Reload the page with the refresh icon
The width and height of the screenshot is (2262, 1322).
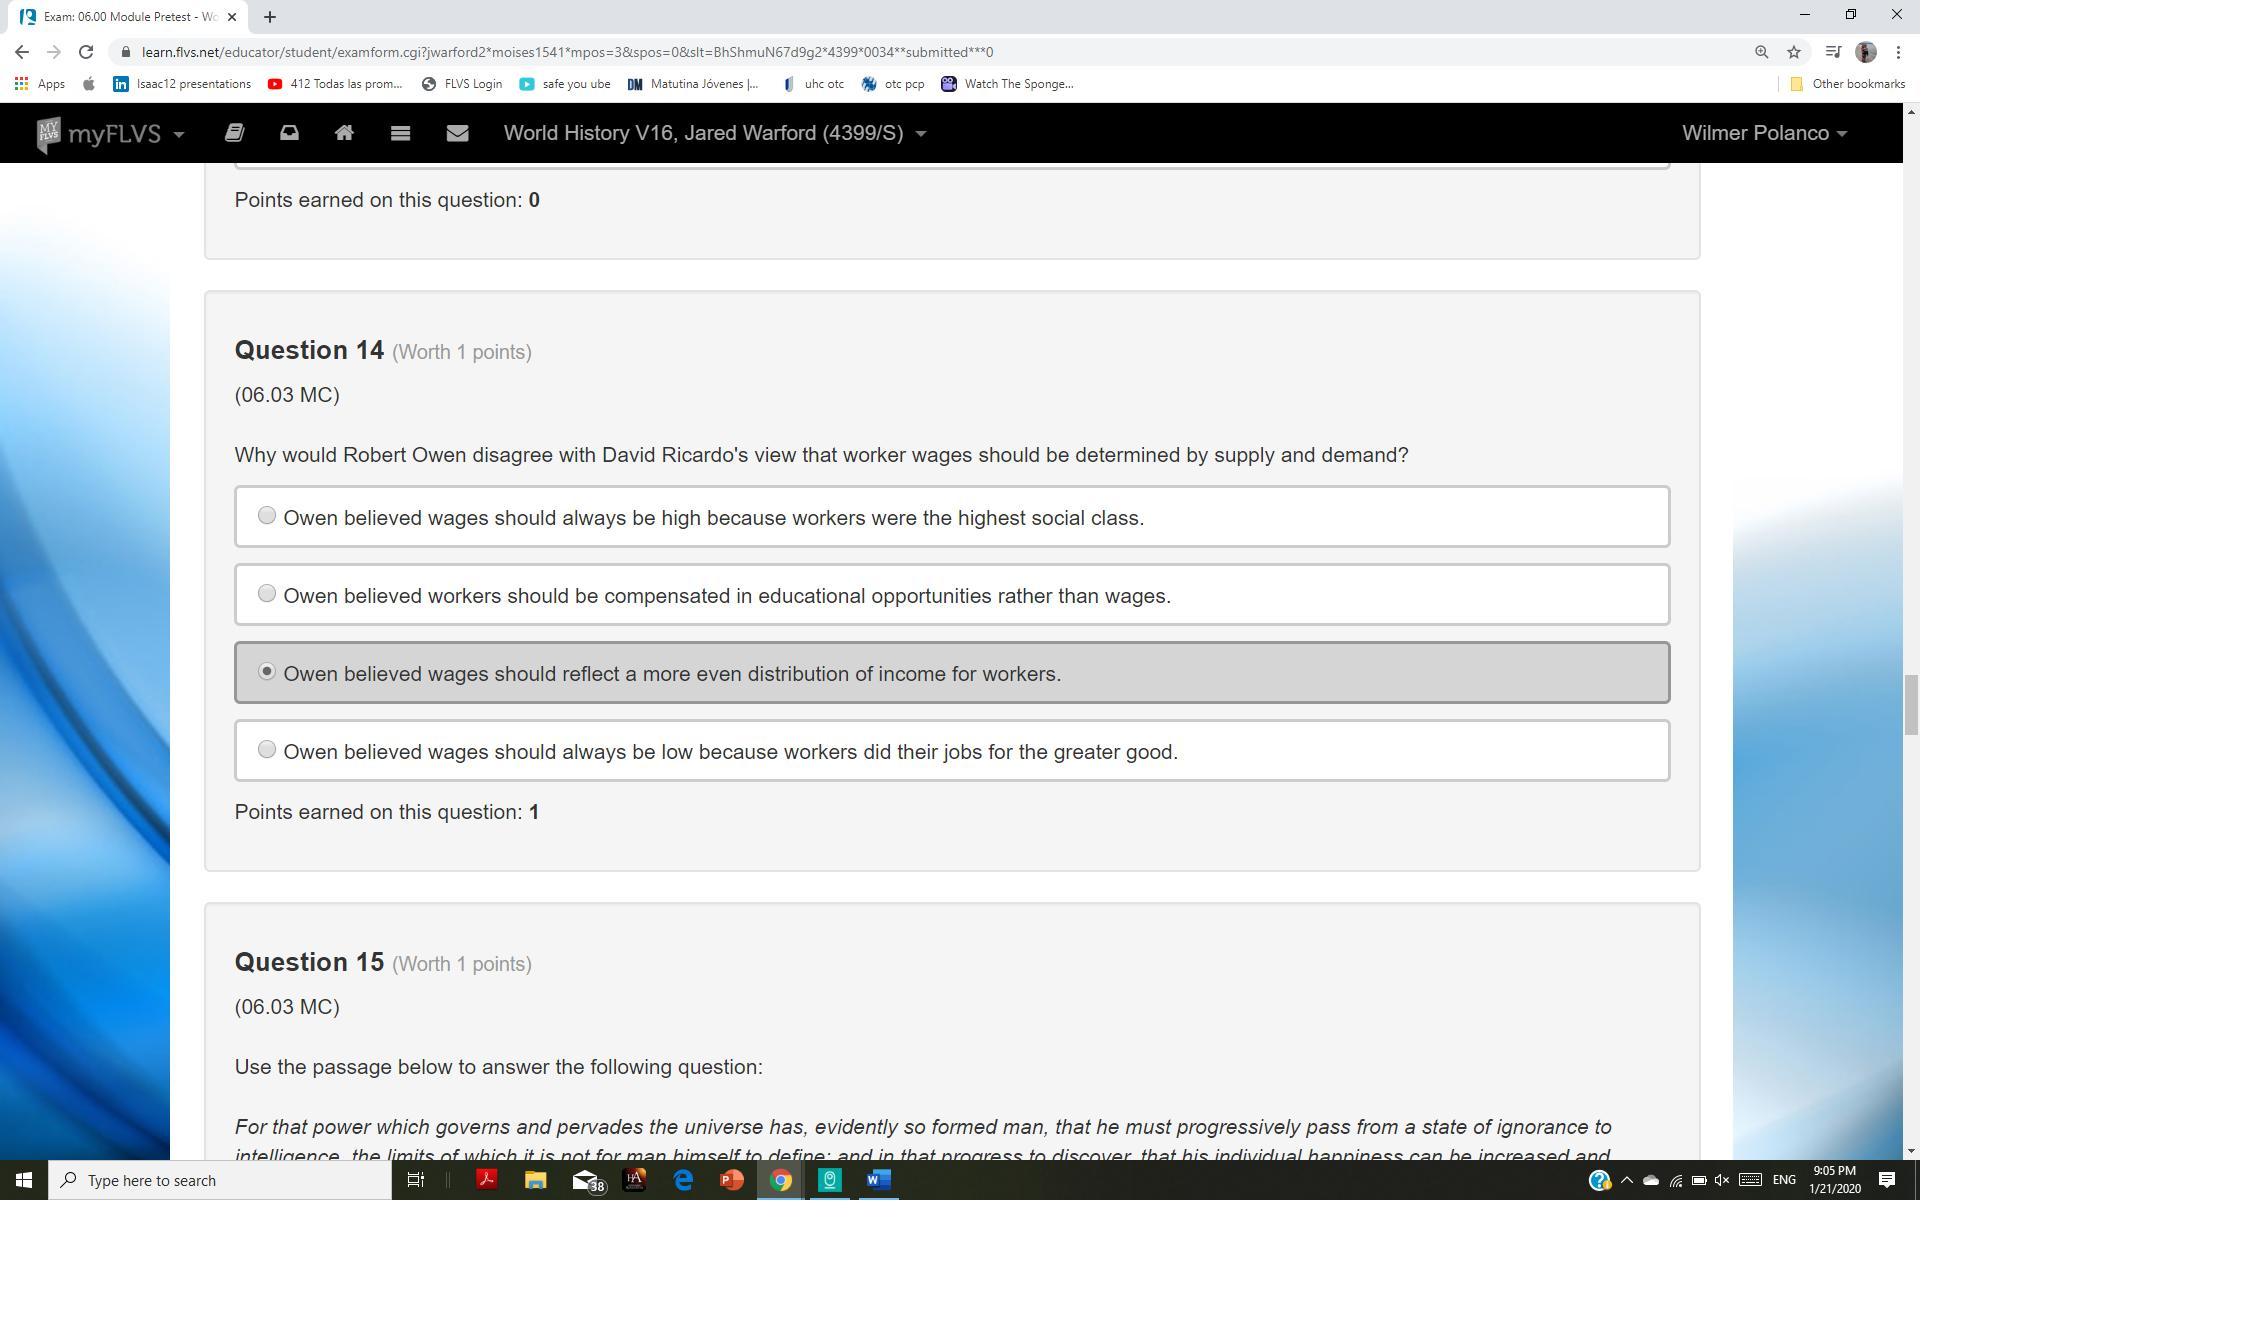tap(86, 52)
